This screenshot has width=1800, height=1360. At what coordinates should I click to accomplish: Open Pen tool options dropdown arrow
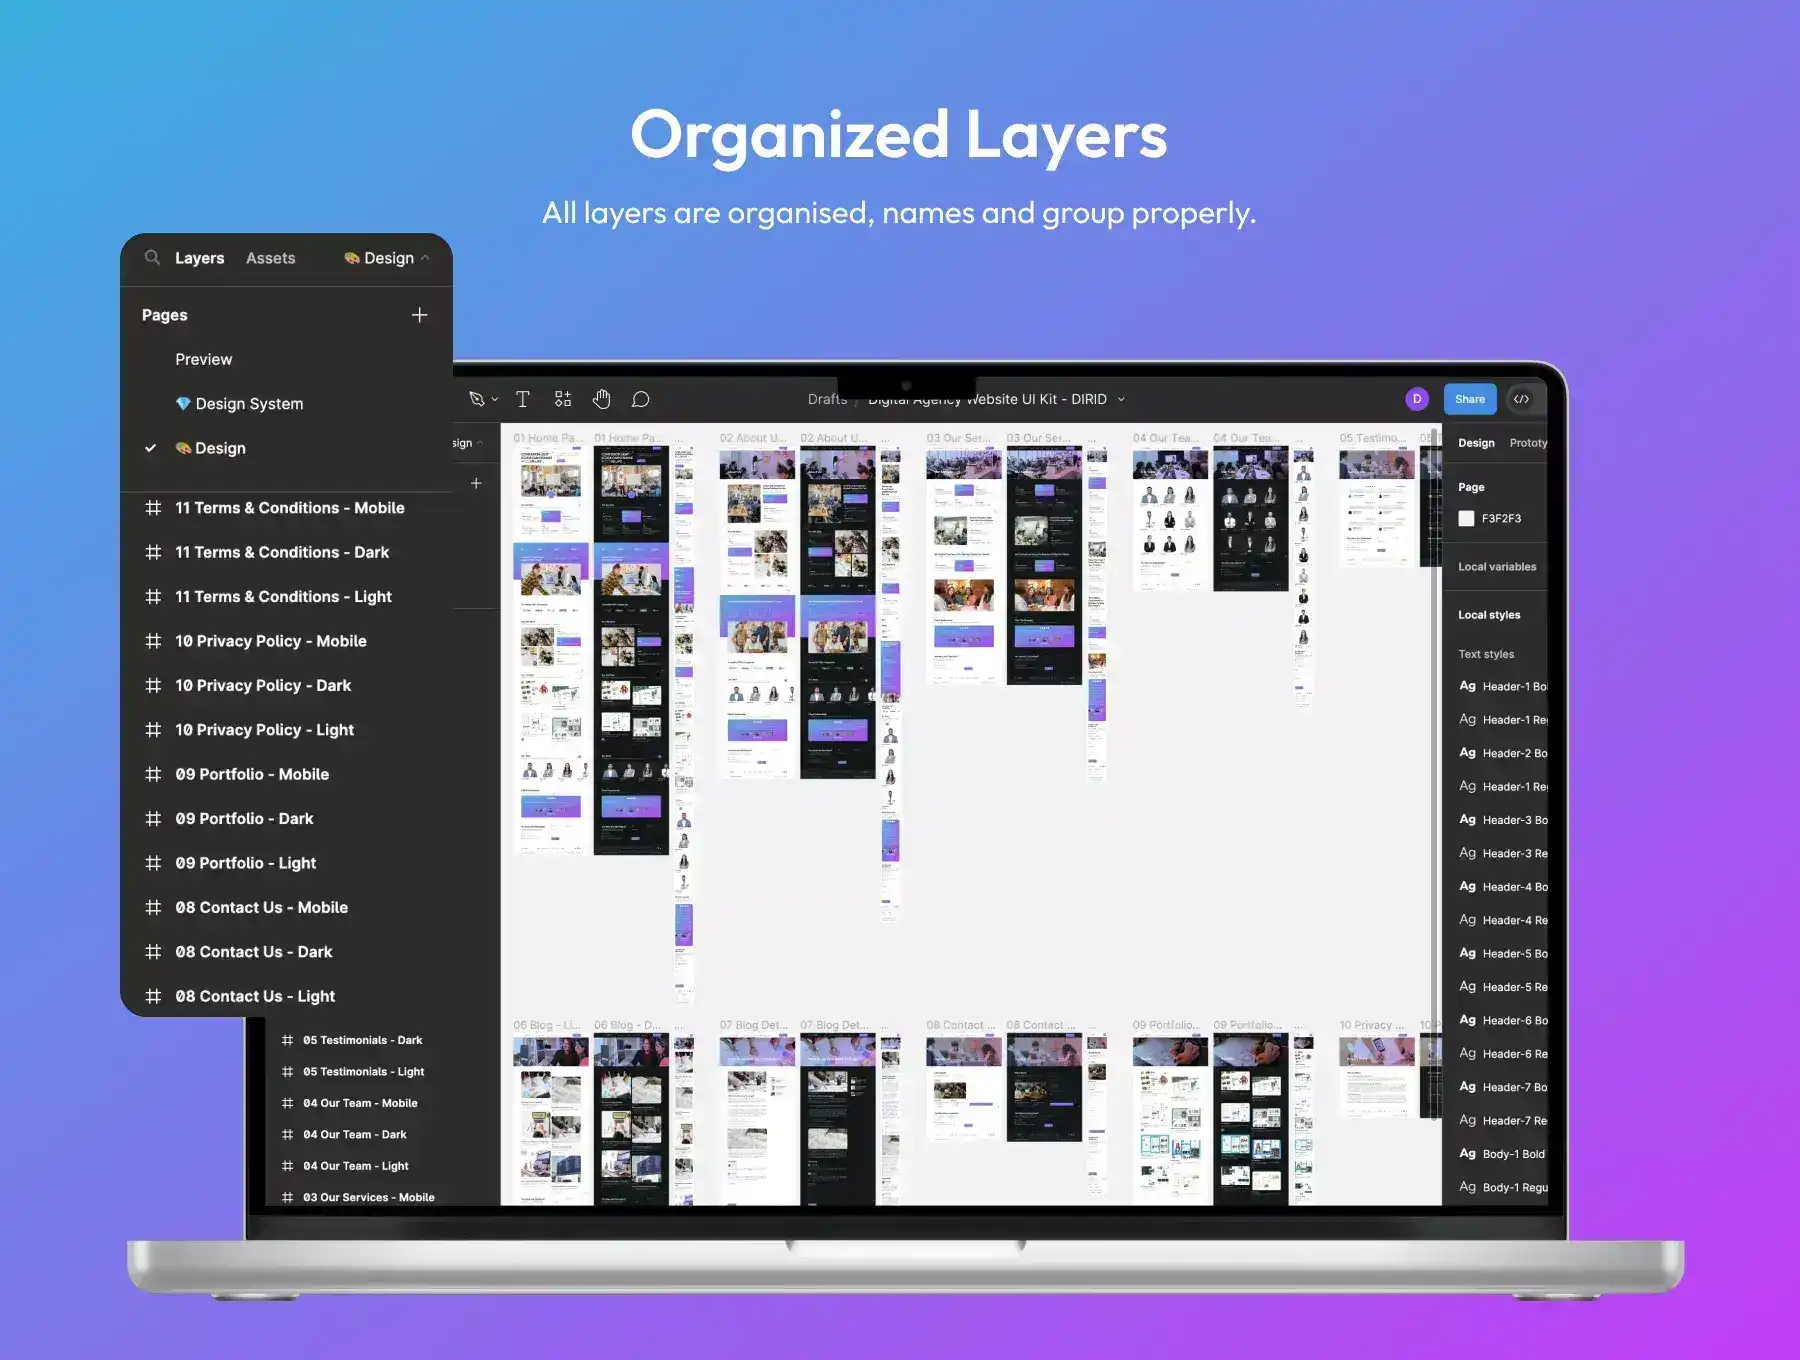click(x=495, y=400)
